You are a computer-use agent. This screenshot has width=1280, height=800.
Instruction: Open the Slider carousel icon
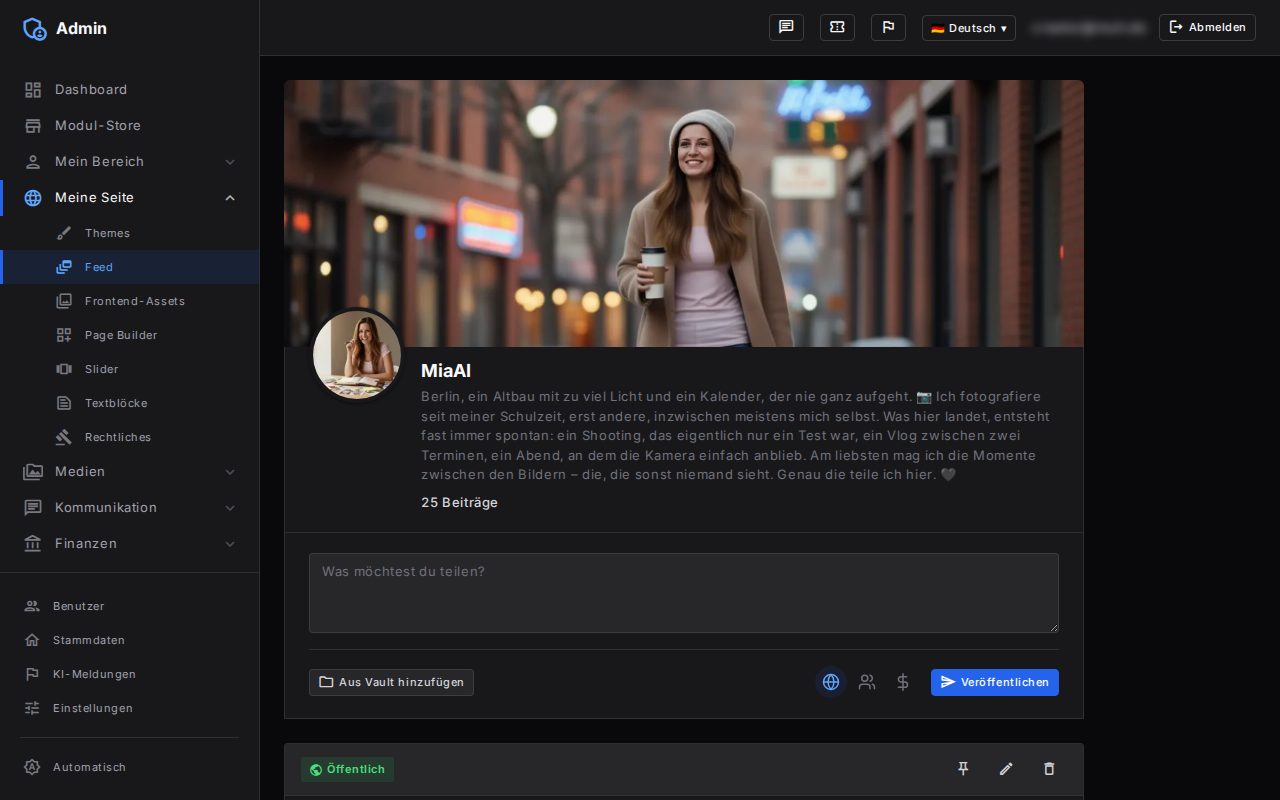(x=64, y=369)
